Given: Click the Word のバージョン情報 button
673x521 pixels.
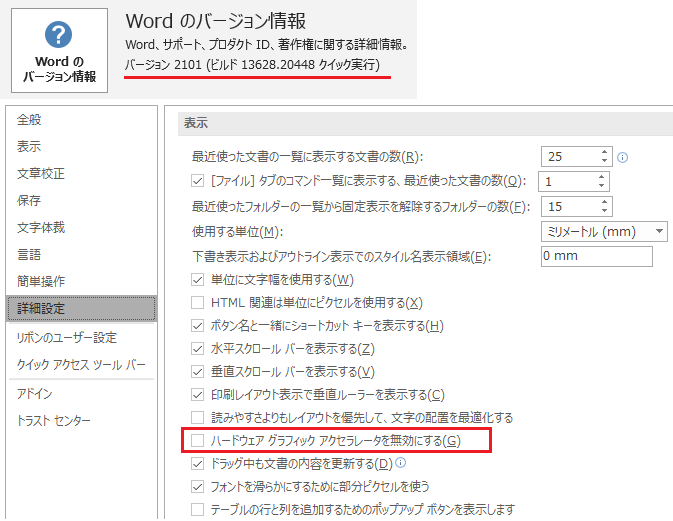Looking at the screenshot, I should (59, 50).
